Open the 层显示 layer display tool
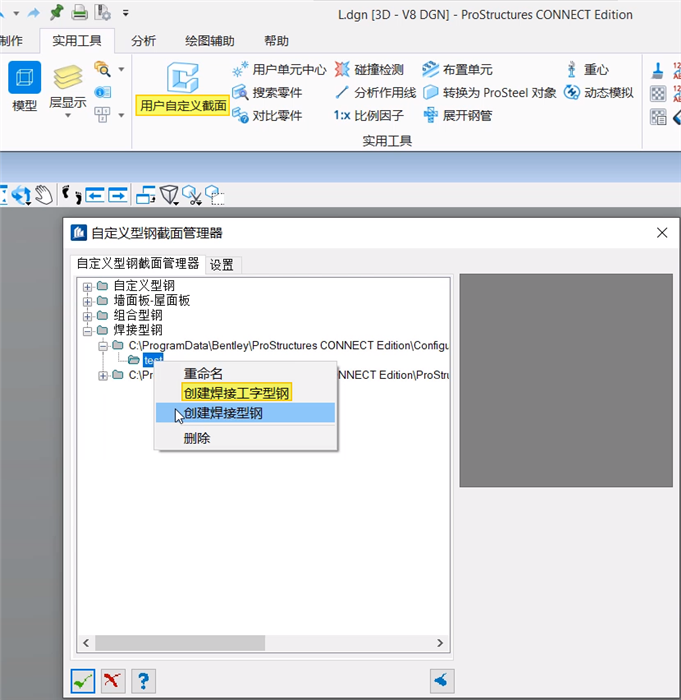The height and width of the screenshot is (700, 681). (67, 92)
